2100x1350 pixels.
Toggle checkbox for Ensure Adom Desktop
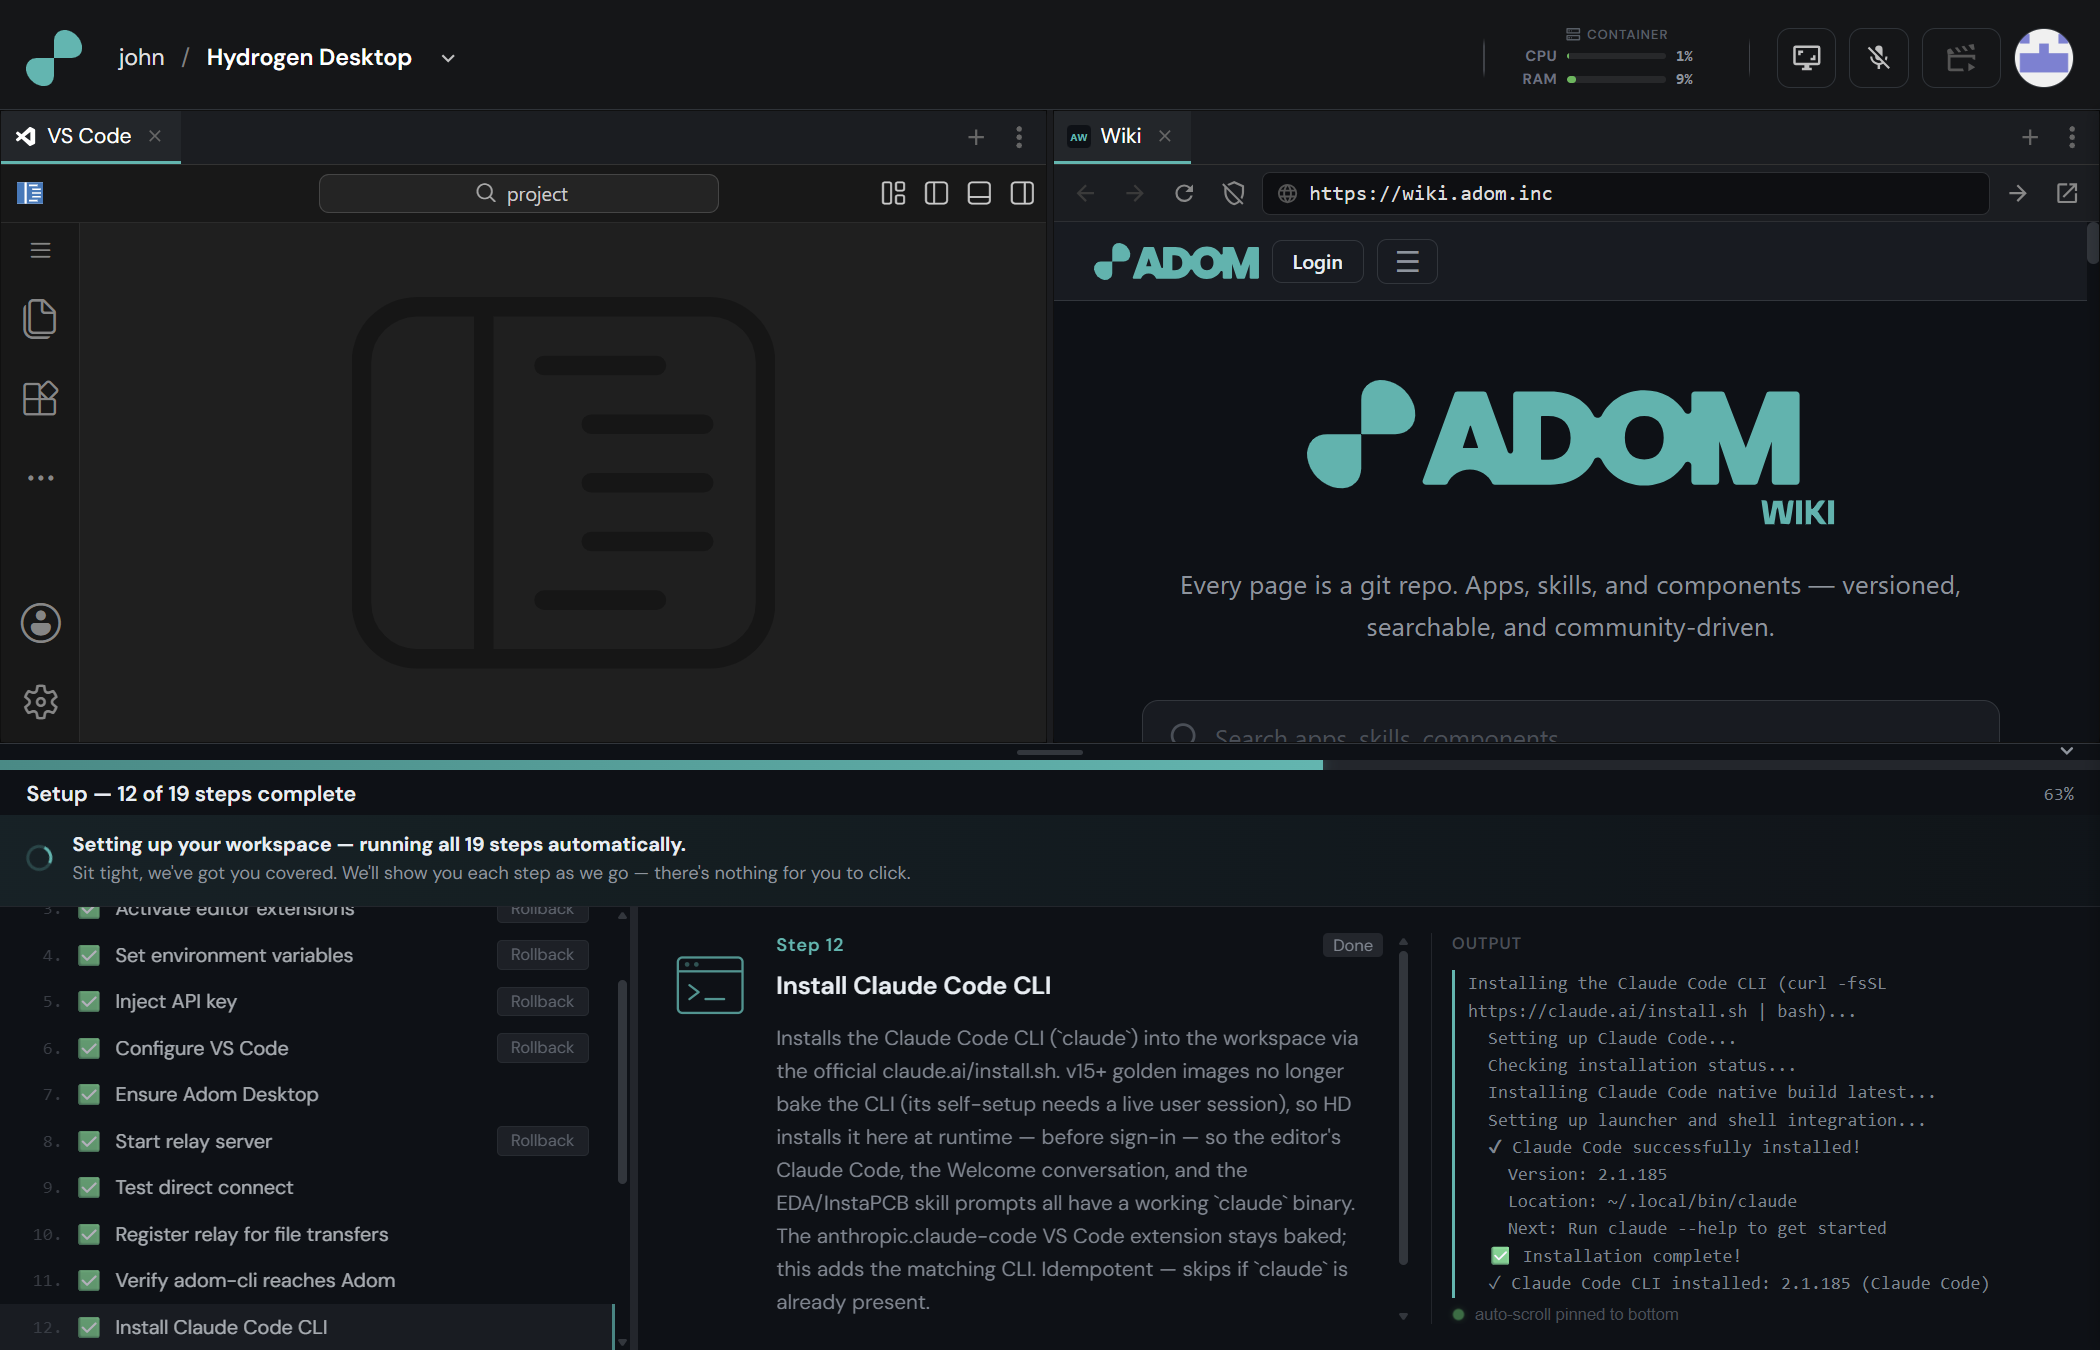(x=89, y=1094)
